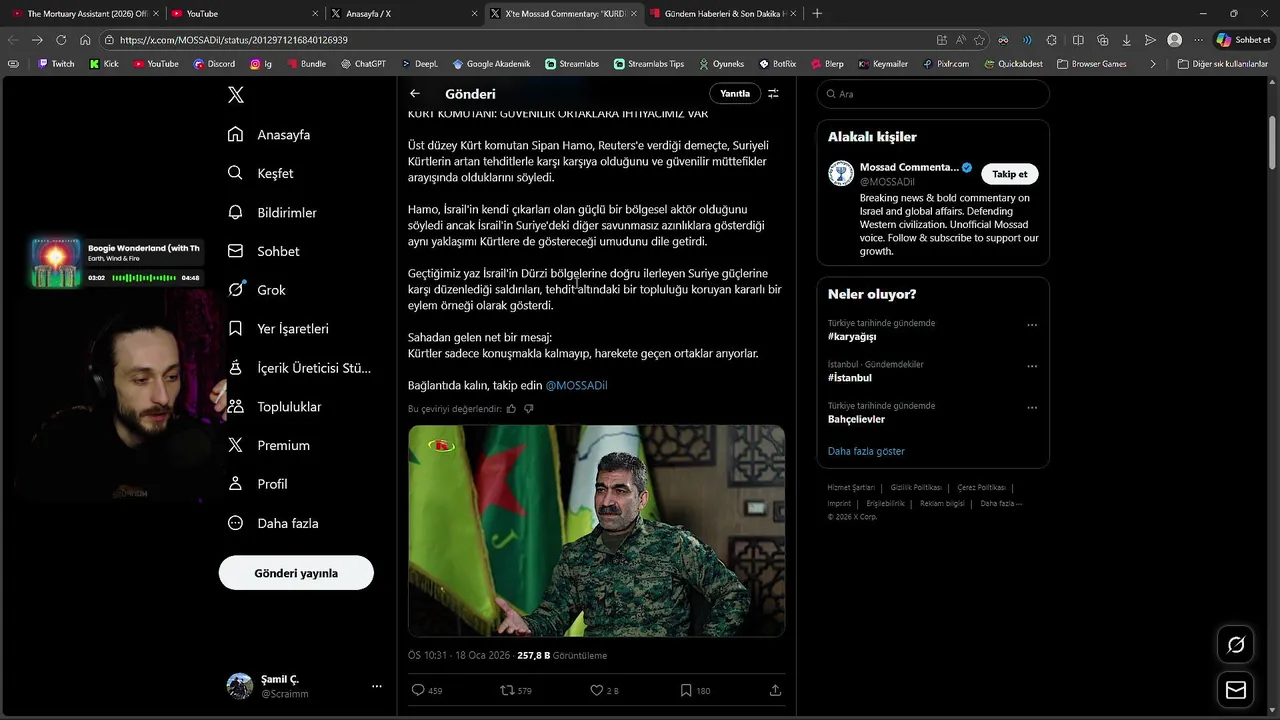Open Yer İşaretleri bookmarks
Screen dimensions: 1280x720
[278, 328]
